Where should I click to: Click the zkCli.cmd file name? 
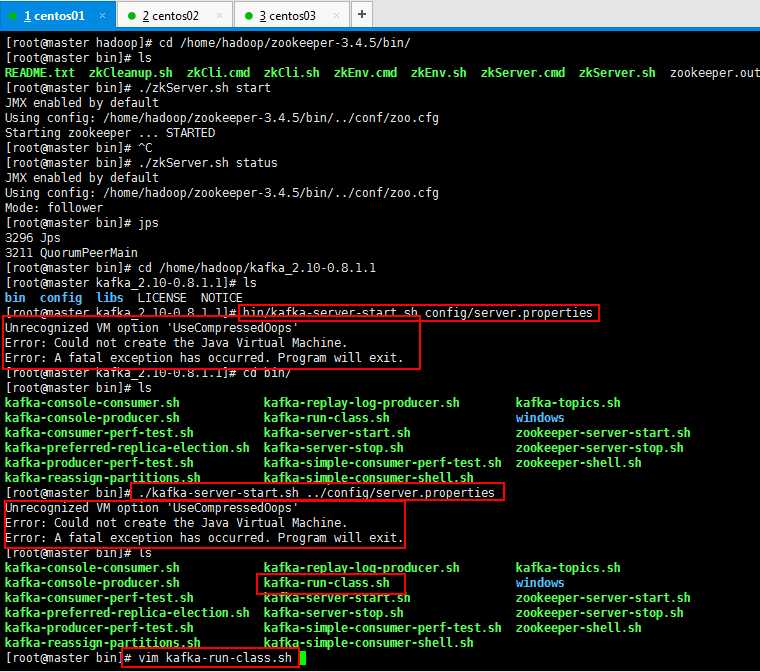point(218,73)
